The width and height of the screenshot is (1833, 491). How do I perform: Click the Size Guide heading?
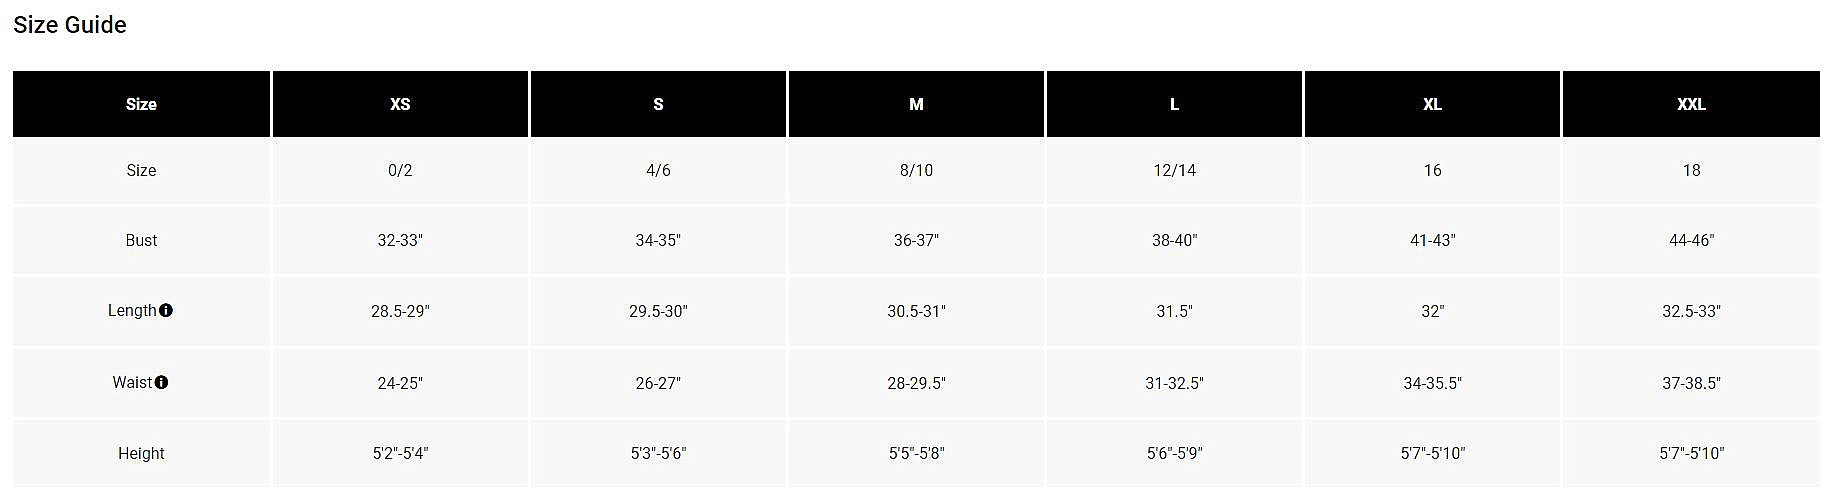70,25
